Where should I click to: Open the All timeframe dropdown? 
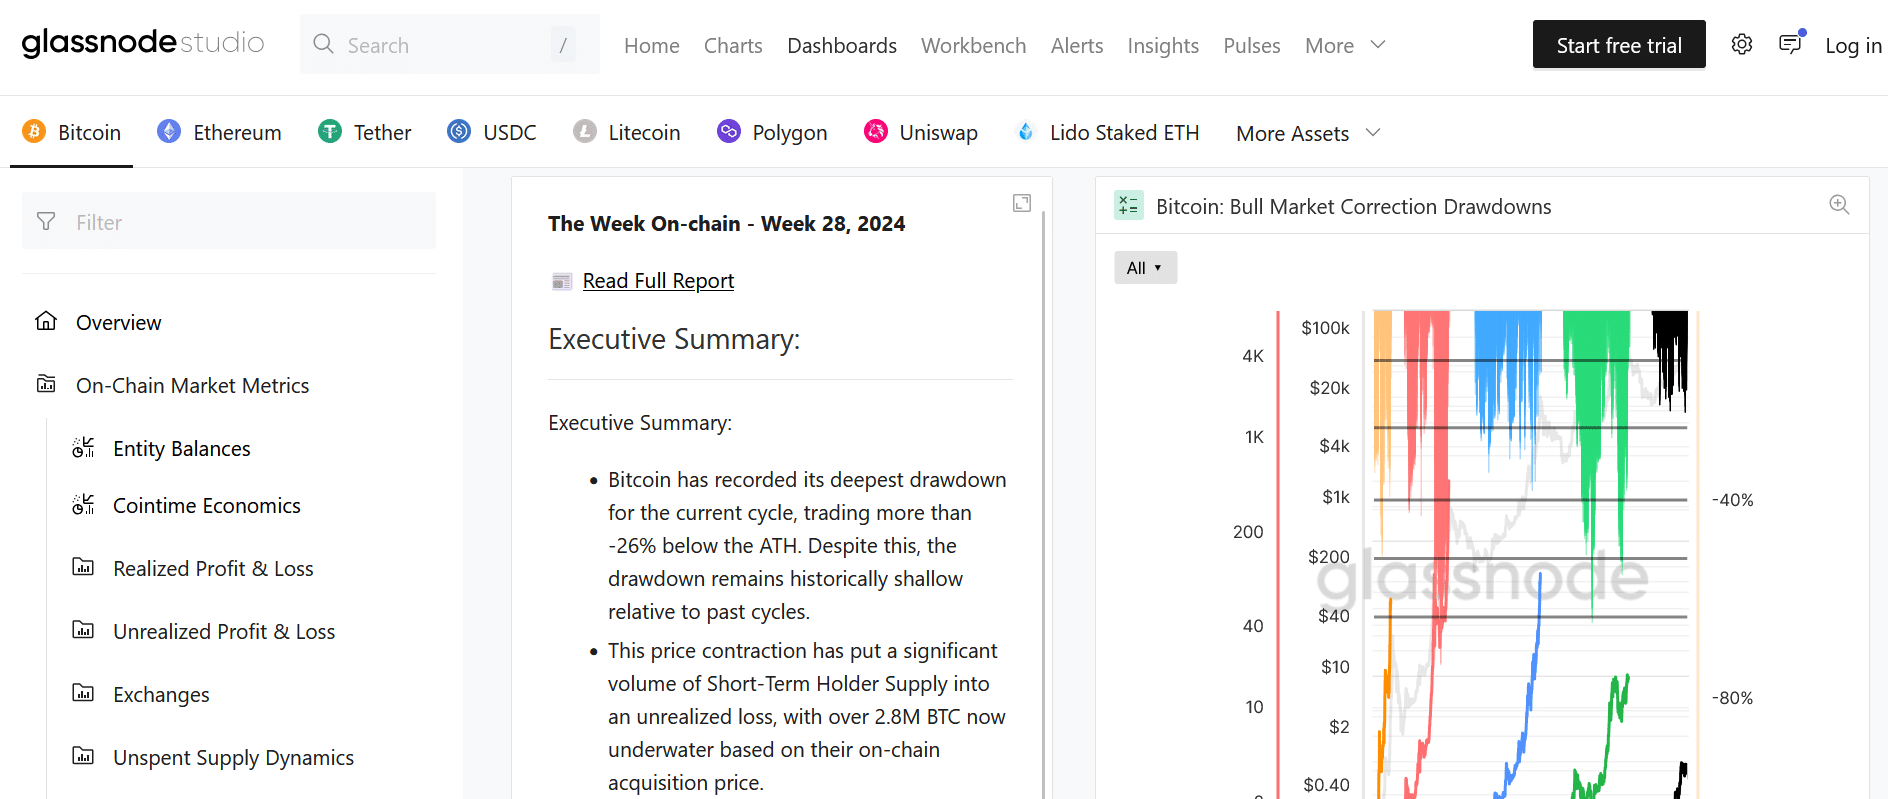tap(1145, 267)
